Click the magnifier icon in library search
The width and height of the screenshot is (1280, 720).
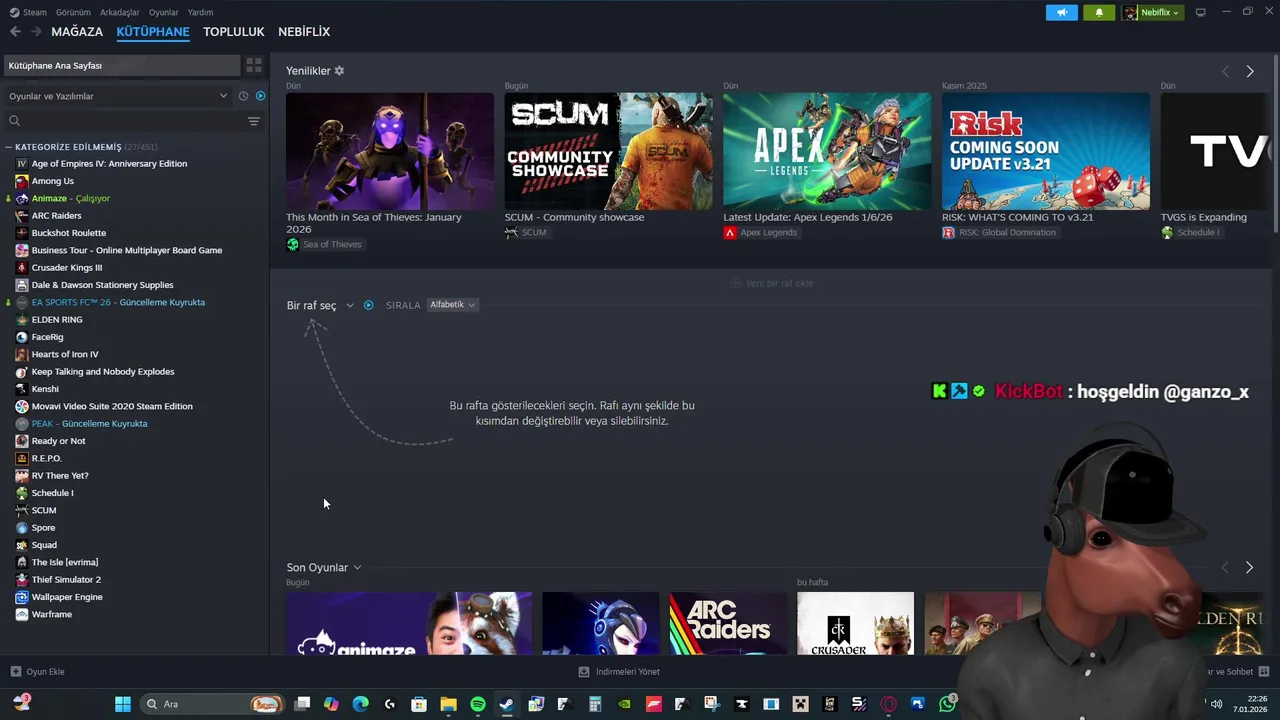click(14, 121)
